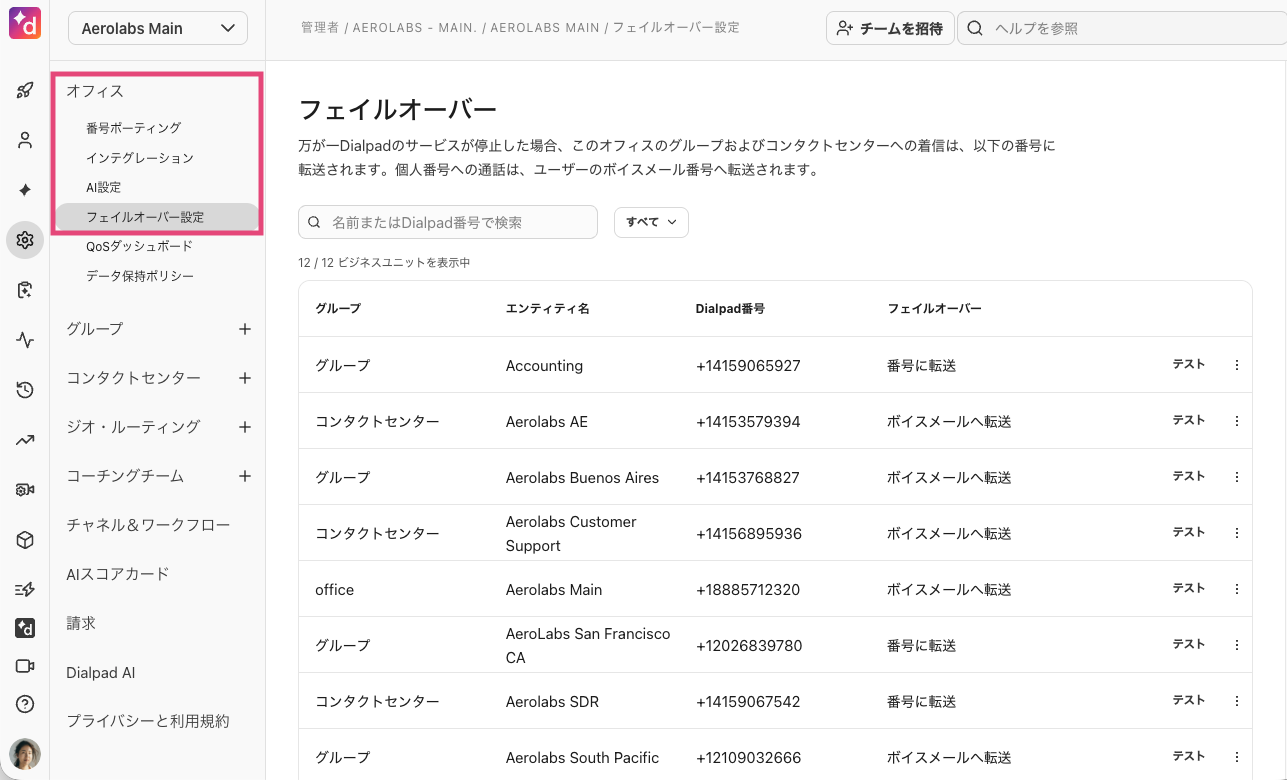1287x780 pixels.
Task: Click phone number +14153579394
Action: (x=748, y=421)
